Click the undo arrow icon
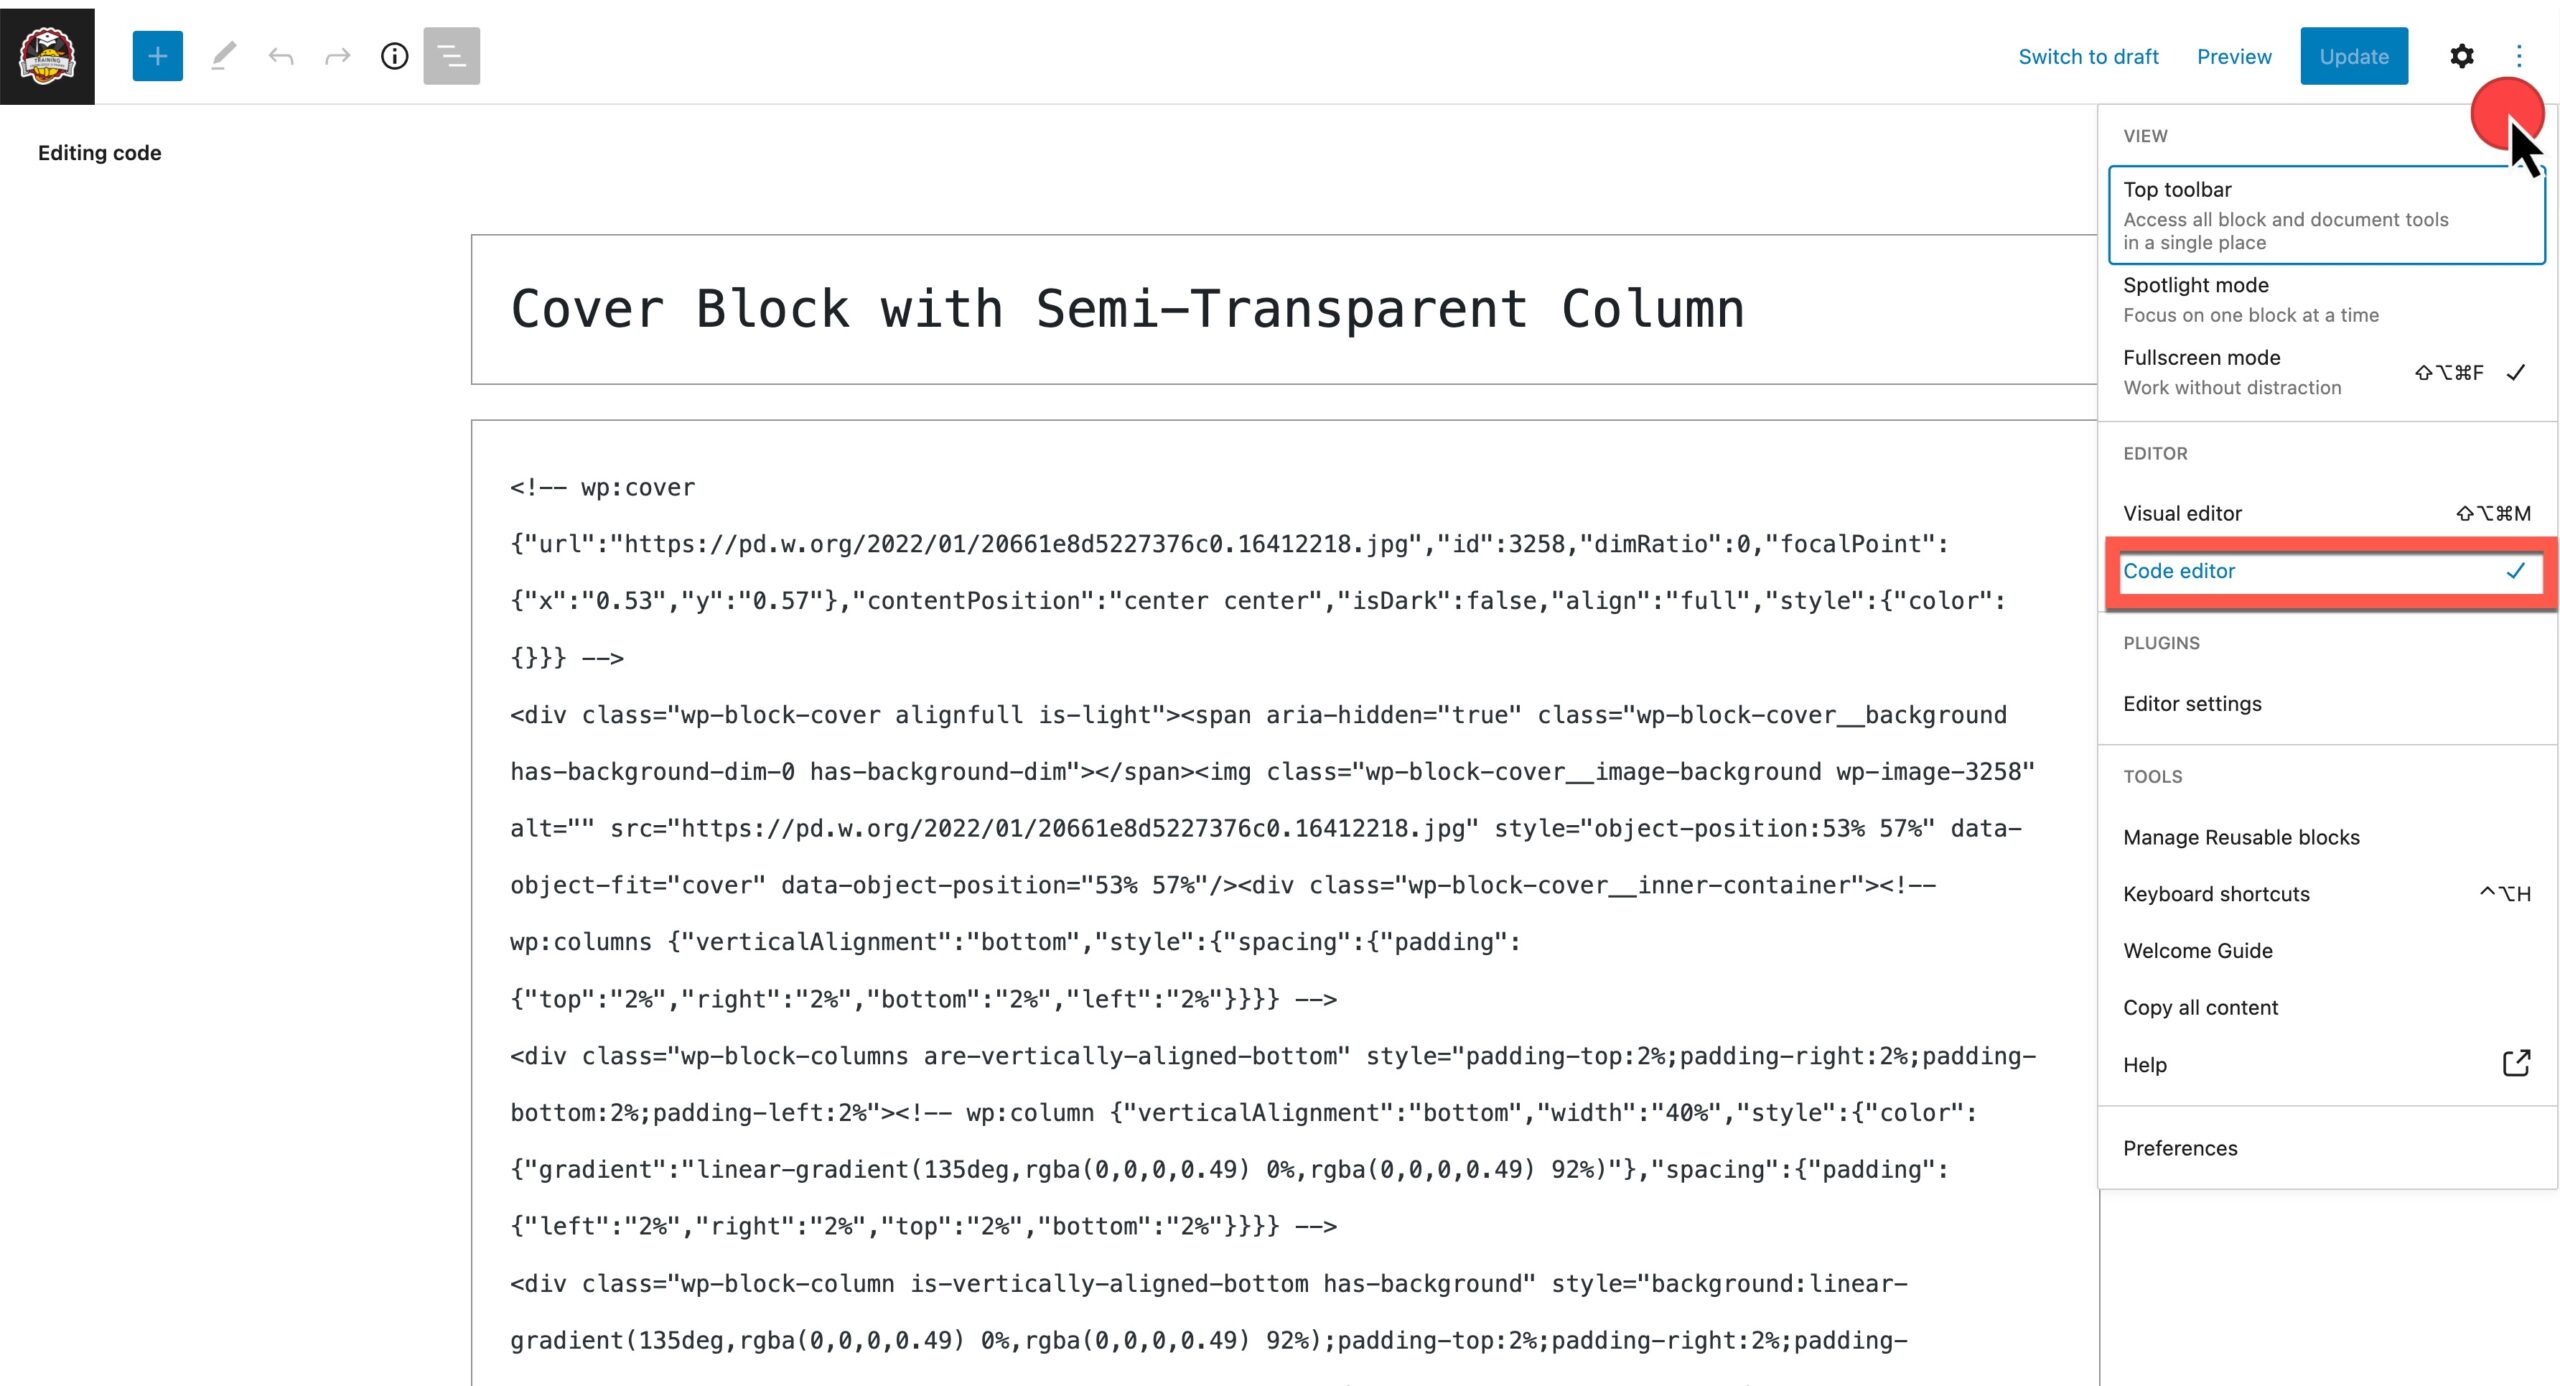Screen dimensions: 2560x1386 [282, 56]
